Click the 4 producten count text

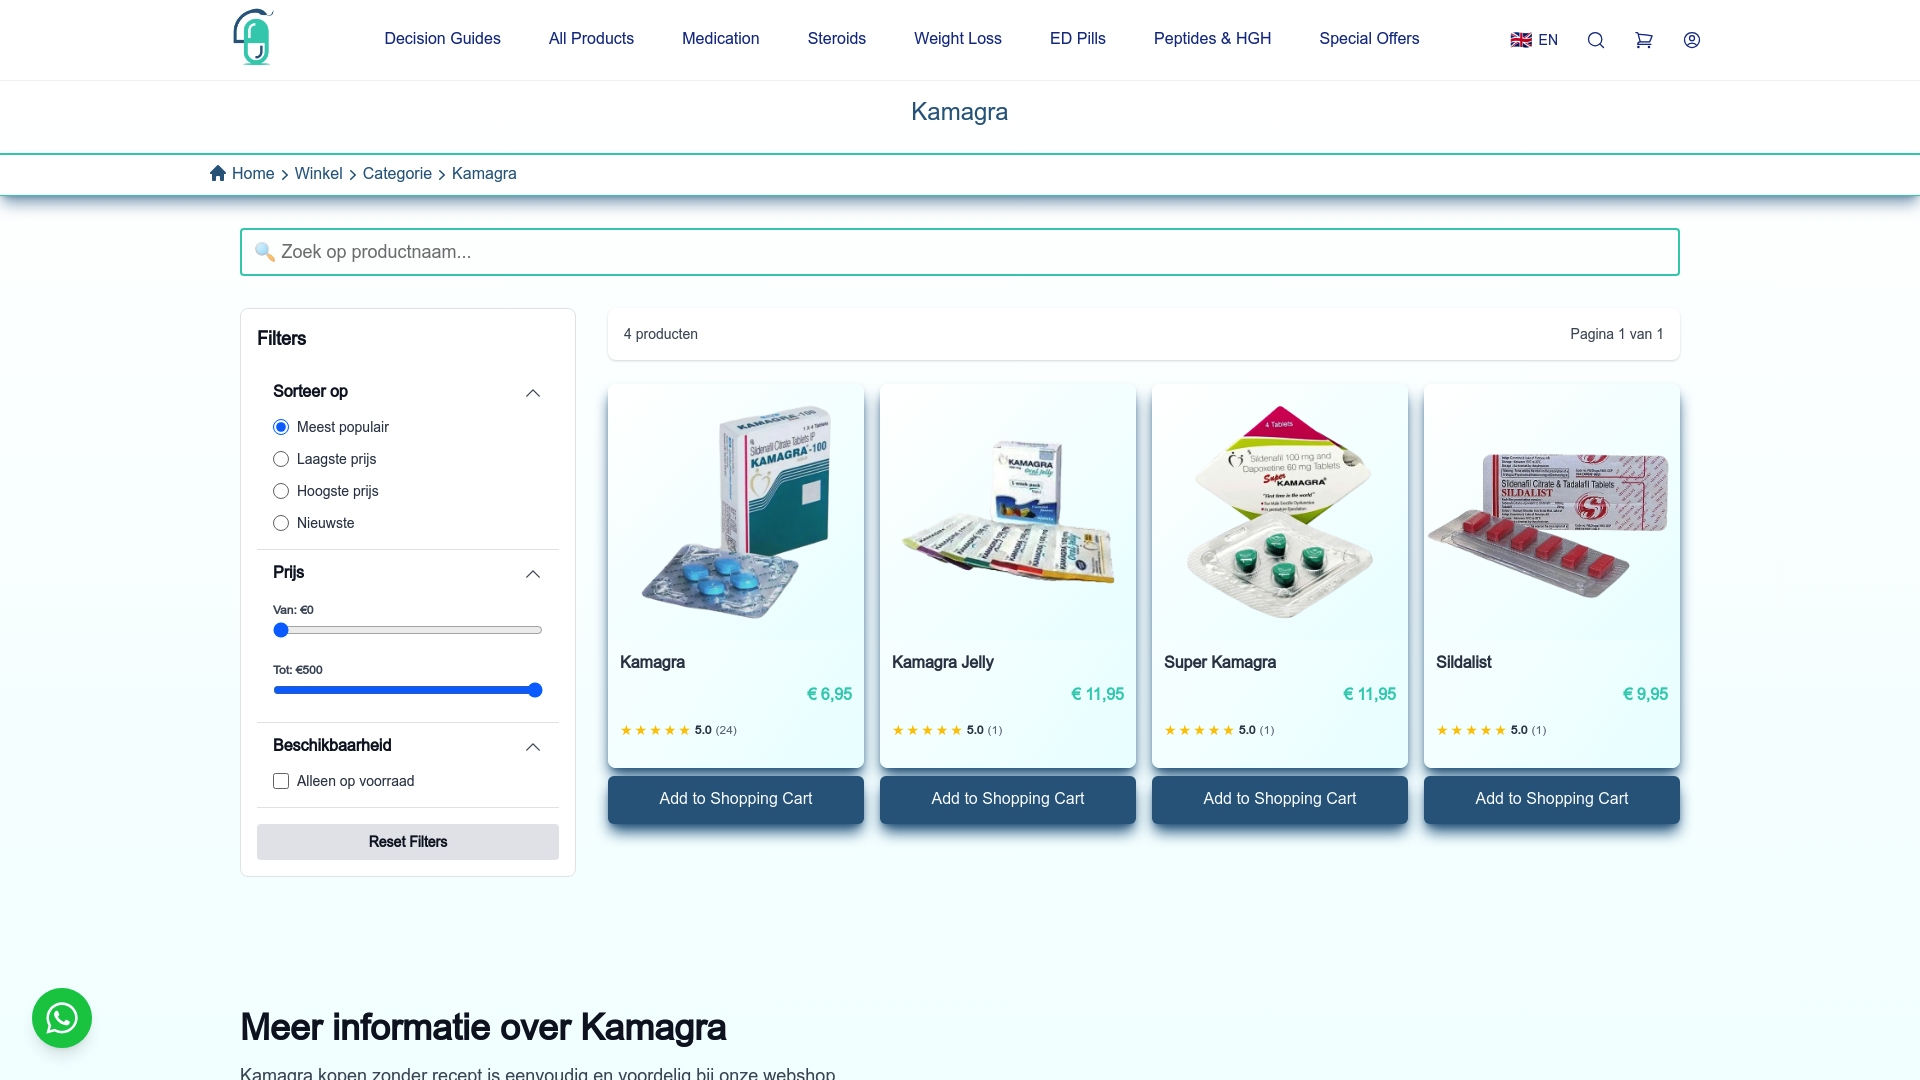coord(661,334)
